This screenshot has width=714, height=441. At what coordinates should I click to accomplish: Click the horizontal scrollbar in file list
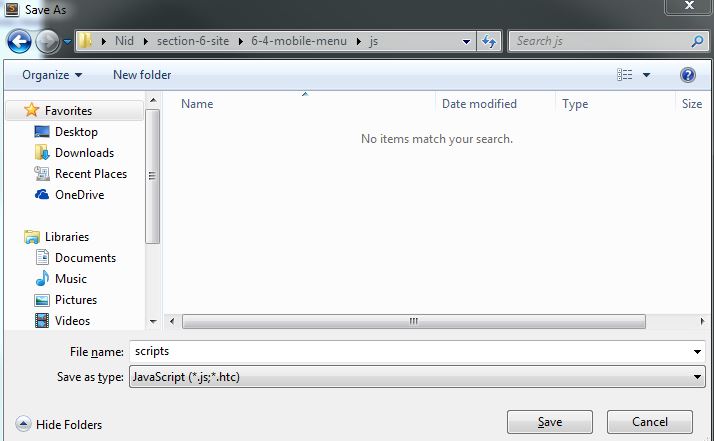pos(412,321)
